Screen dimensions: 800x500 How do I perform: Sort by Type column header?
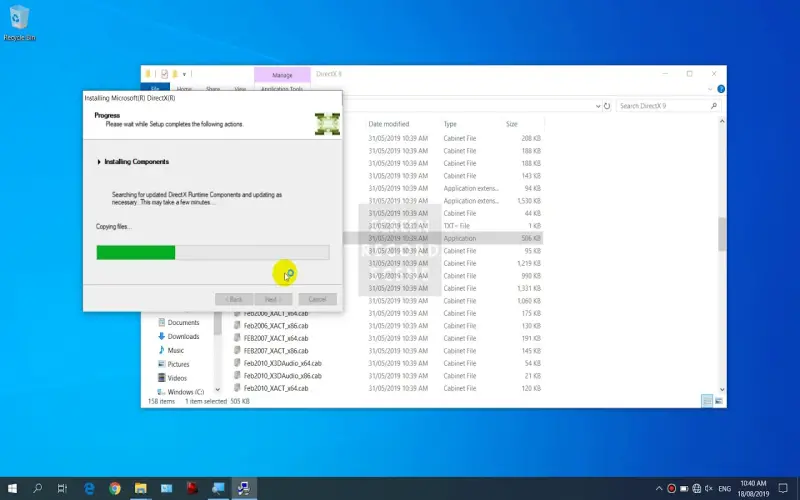point(450,124)
